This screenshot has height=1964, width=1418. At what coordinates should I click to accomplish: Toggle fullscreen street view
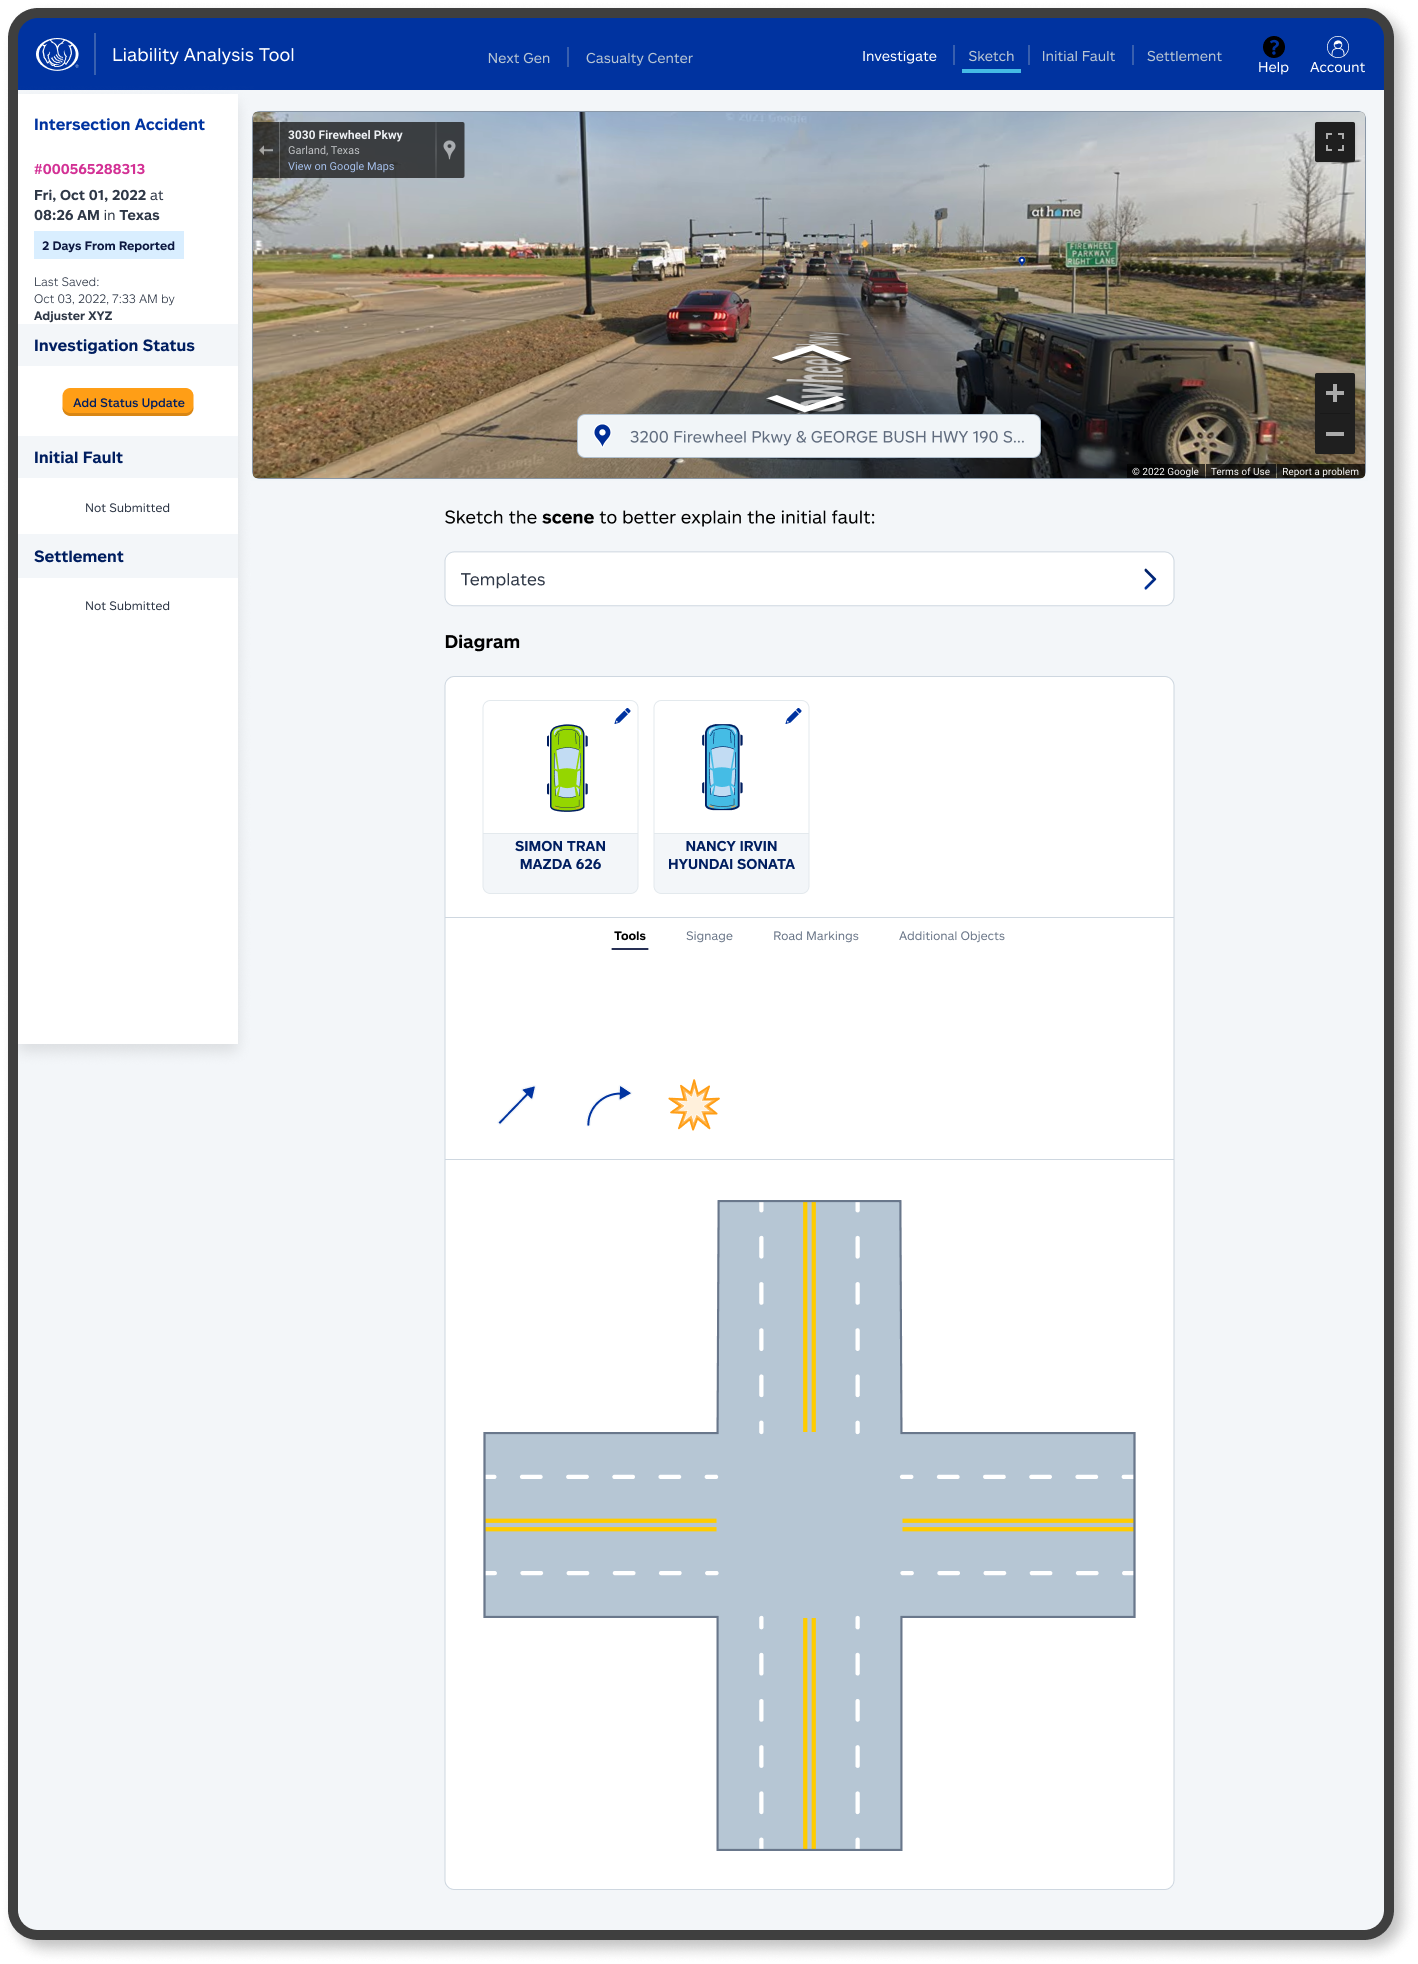[1334, 142]
